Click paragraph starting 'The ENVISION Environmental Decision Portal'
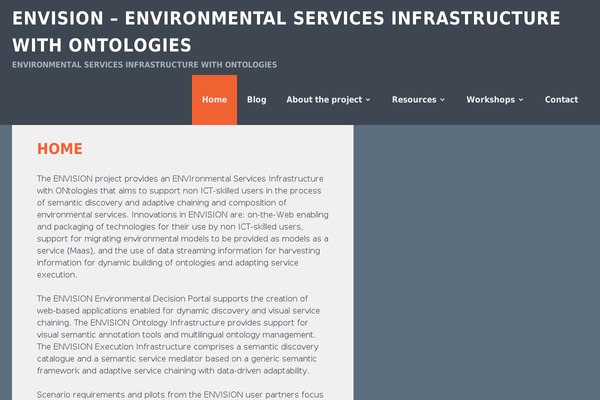Viewport: 600px width, 400px height. (178, 335)
